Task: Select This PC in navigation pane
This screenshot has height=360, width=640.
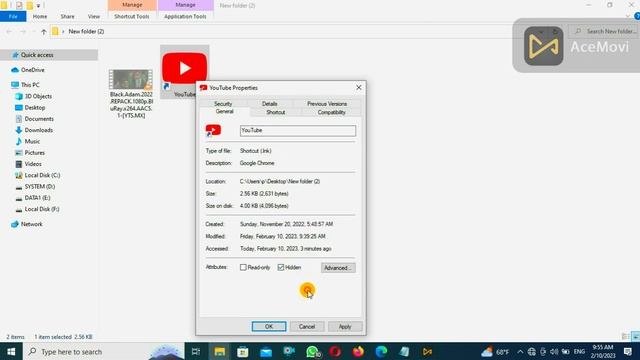Action: (x=30, y=84)
